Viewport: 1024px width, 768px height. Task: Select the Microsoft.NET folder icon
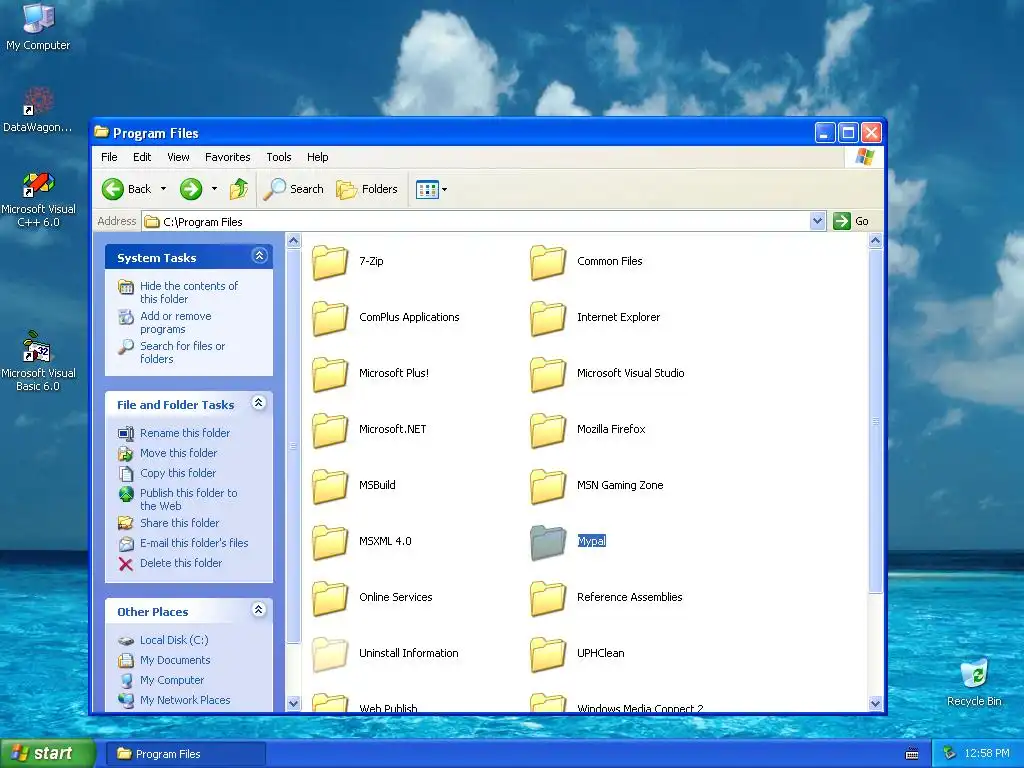330,430
